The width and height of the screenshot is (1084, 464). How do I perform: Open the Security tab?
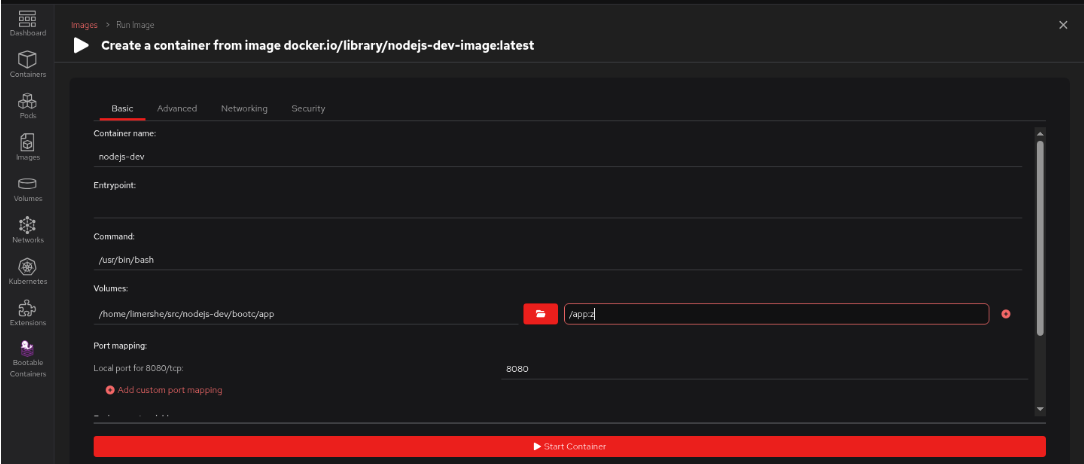click(x=308, y=108)
